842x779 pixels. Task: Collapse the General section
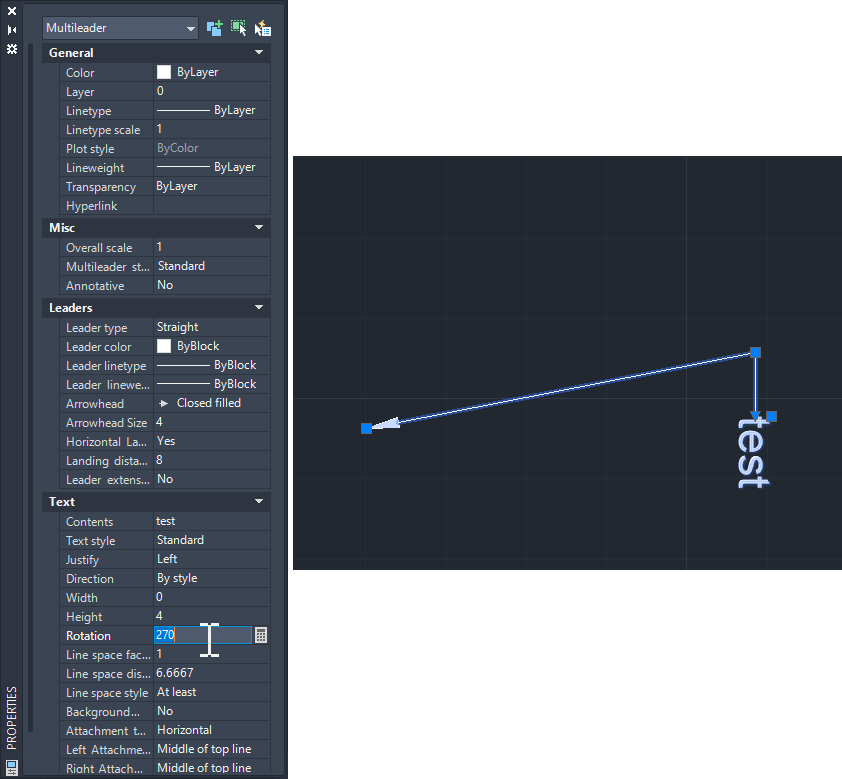[x=259, y=52]
